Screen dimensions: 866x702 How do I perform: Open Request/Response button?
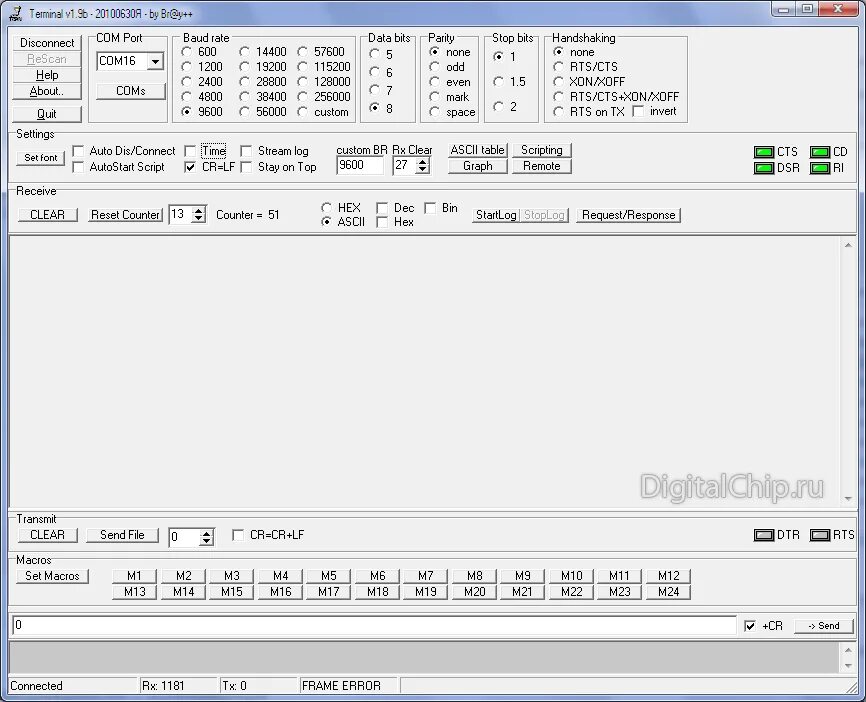click(x=629, y=215)
